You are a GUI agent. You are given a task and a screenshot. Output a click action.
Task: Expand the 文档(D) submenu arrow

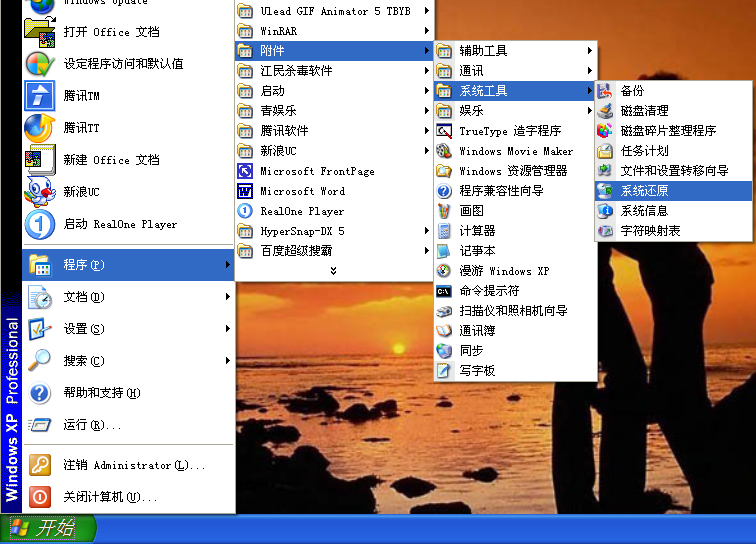click(227, 297)
